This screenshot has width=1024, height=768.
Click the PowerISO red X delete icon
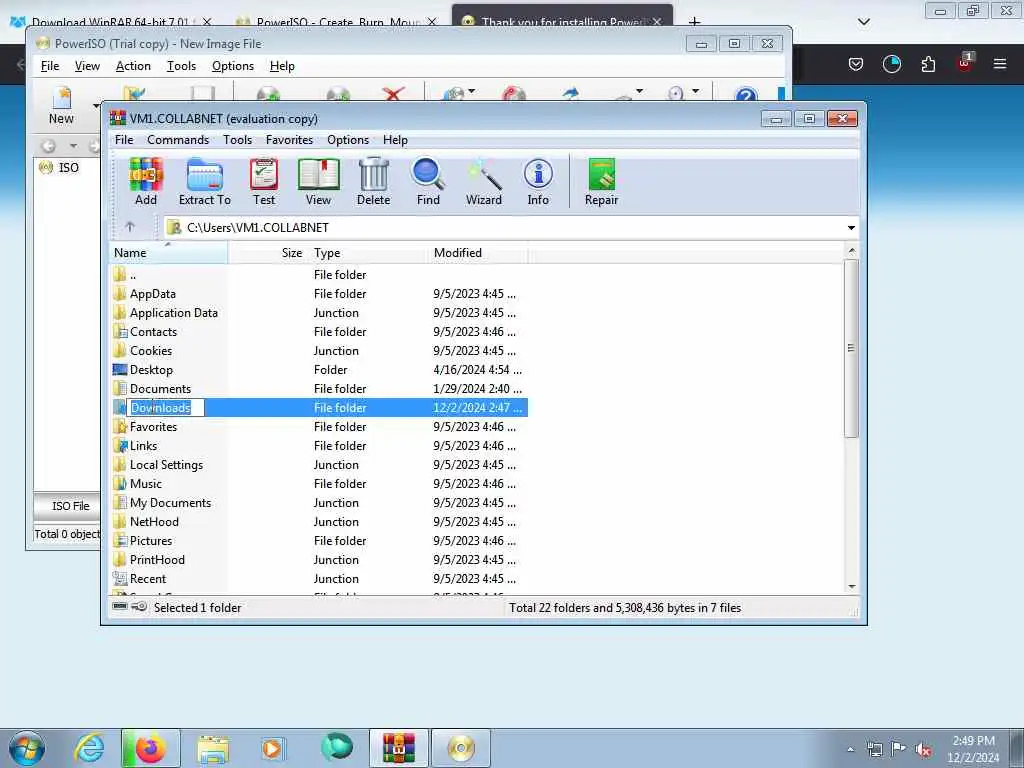(x=393, y=93)
